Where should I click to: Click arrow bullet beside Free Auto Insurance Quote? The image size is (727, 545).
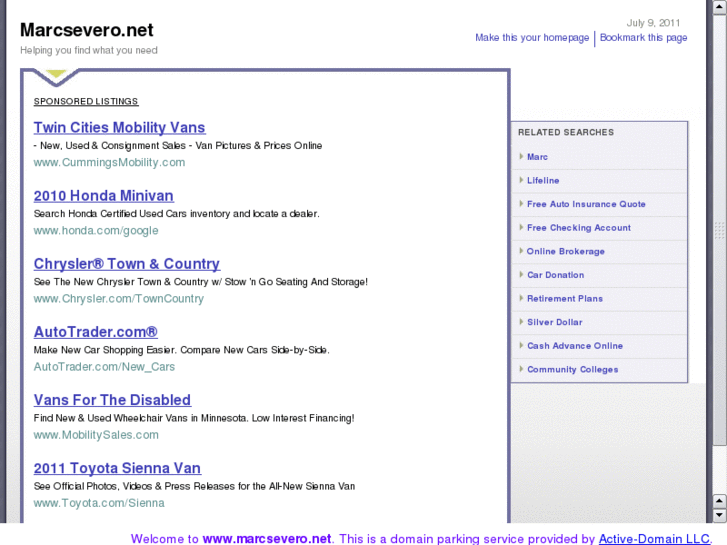point(521,204)
